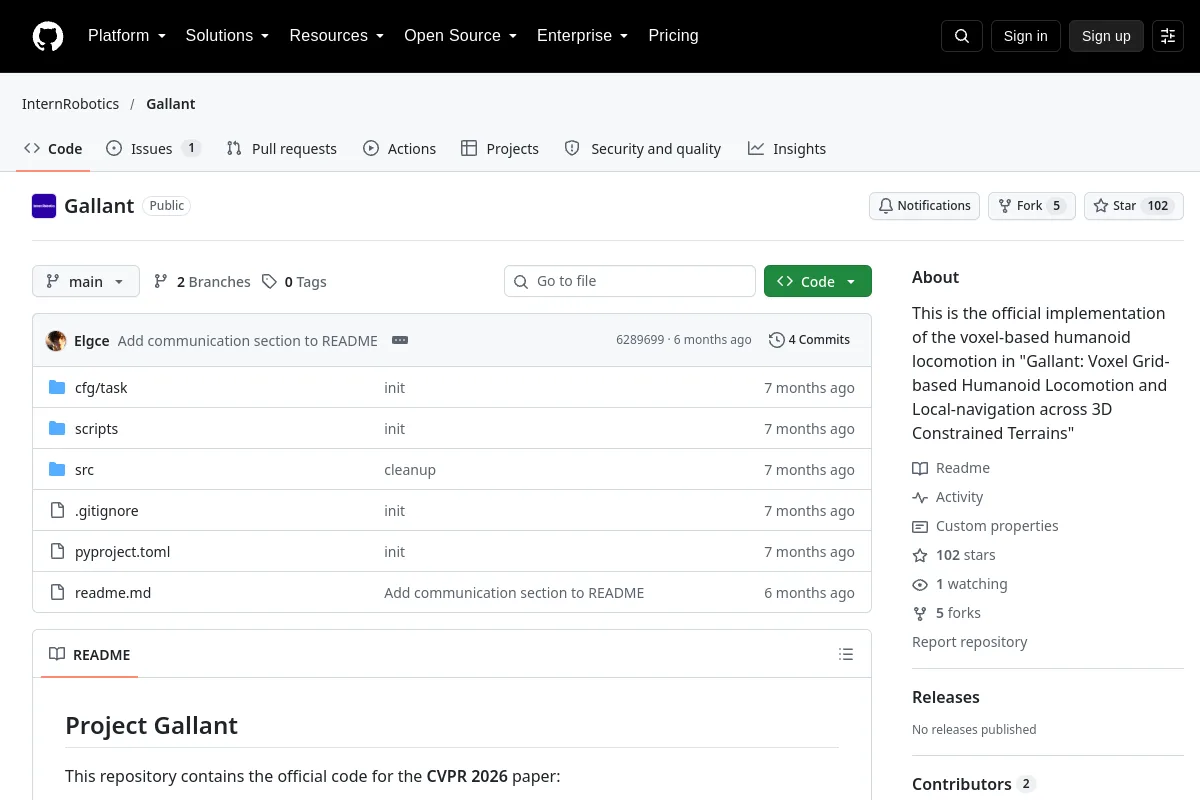This screenshot has width=1200, height=800.
Task: View the 4 Commits history link
Action: pyautogui.click(x=809, y=340)
